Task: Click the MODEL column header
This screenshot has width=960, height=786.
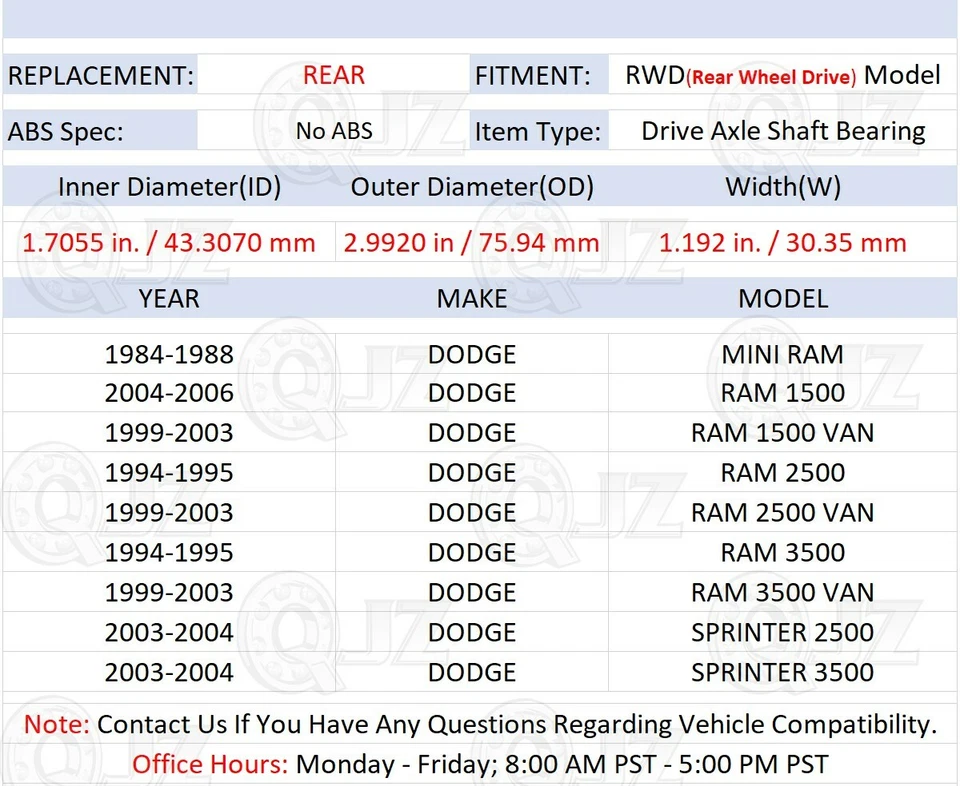Action: tap(783, 299)
